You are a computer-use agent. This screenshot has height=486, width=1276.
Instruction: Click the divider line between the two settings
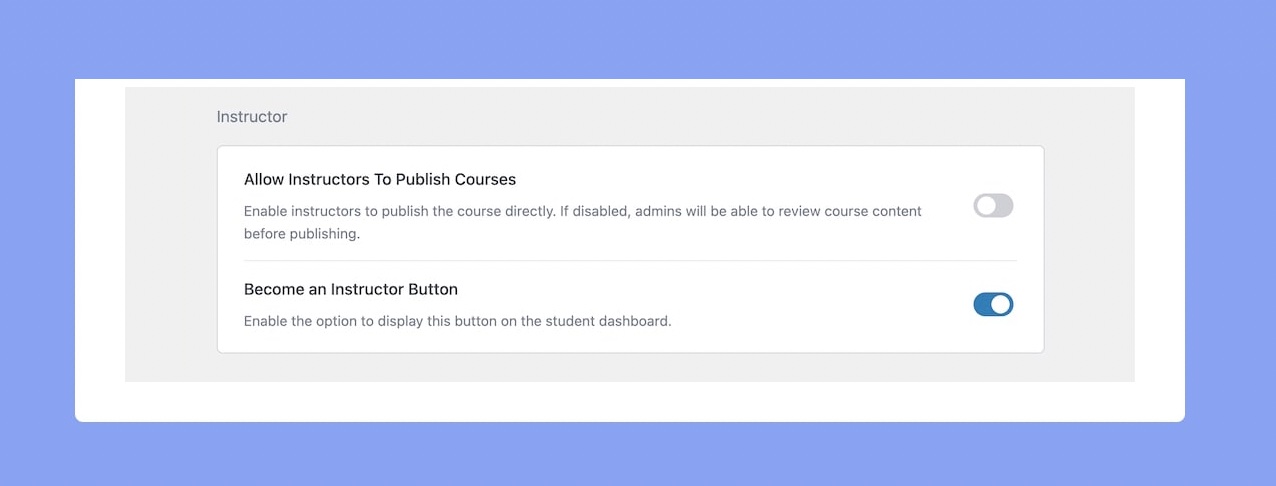point(630,261)
